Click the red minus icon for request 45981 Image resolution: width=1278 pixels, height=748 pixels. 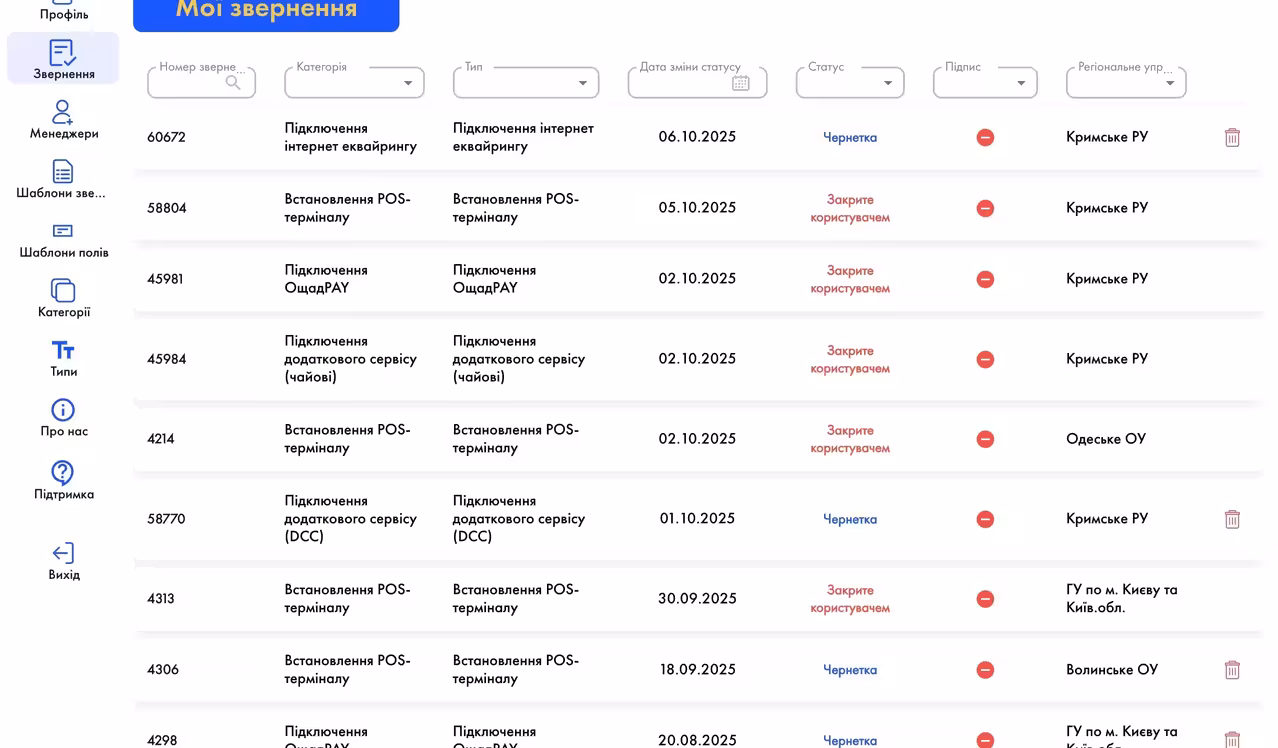985,279
